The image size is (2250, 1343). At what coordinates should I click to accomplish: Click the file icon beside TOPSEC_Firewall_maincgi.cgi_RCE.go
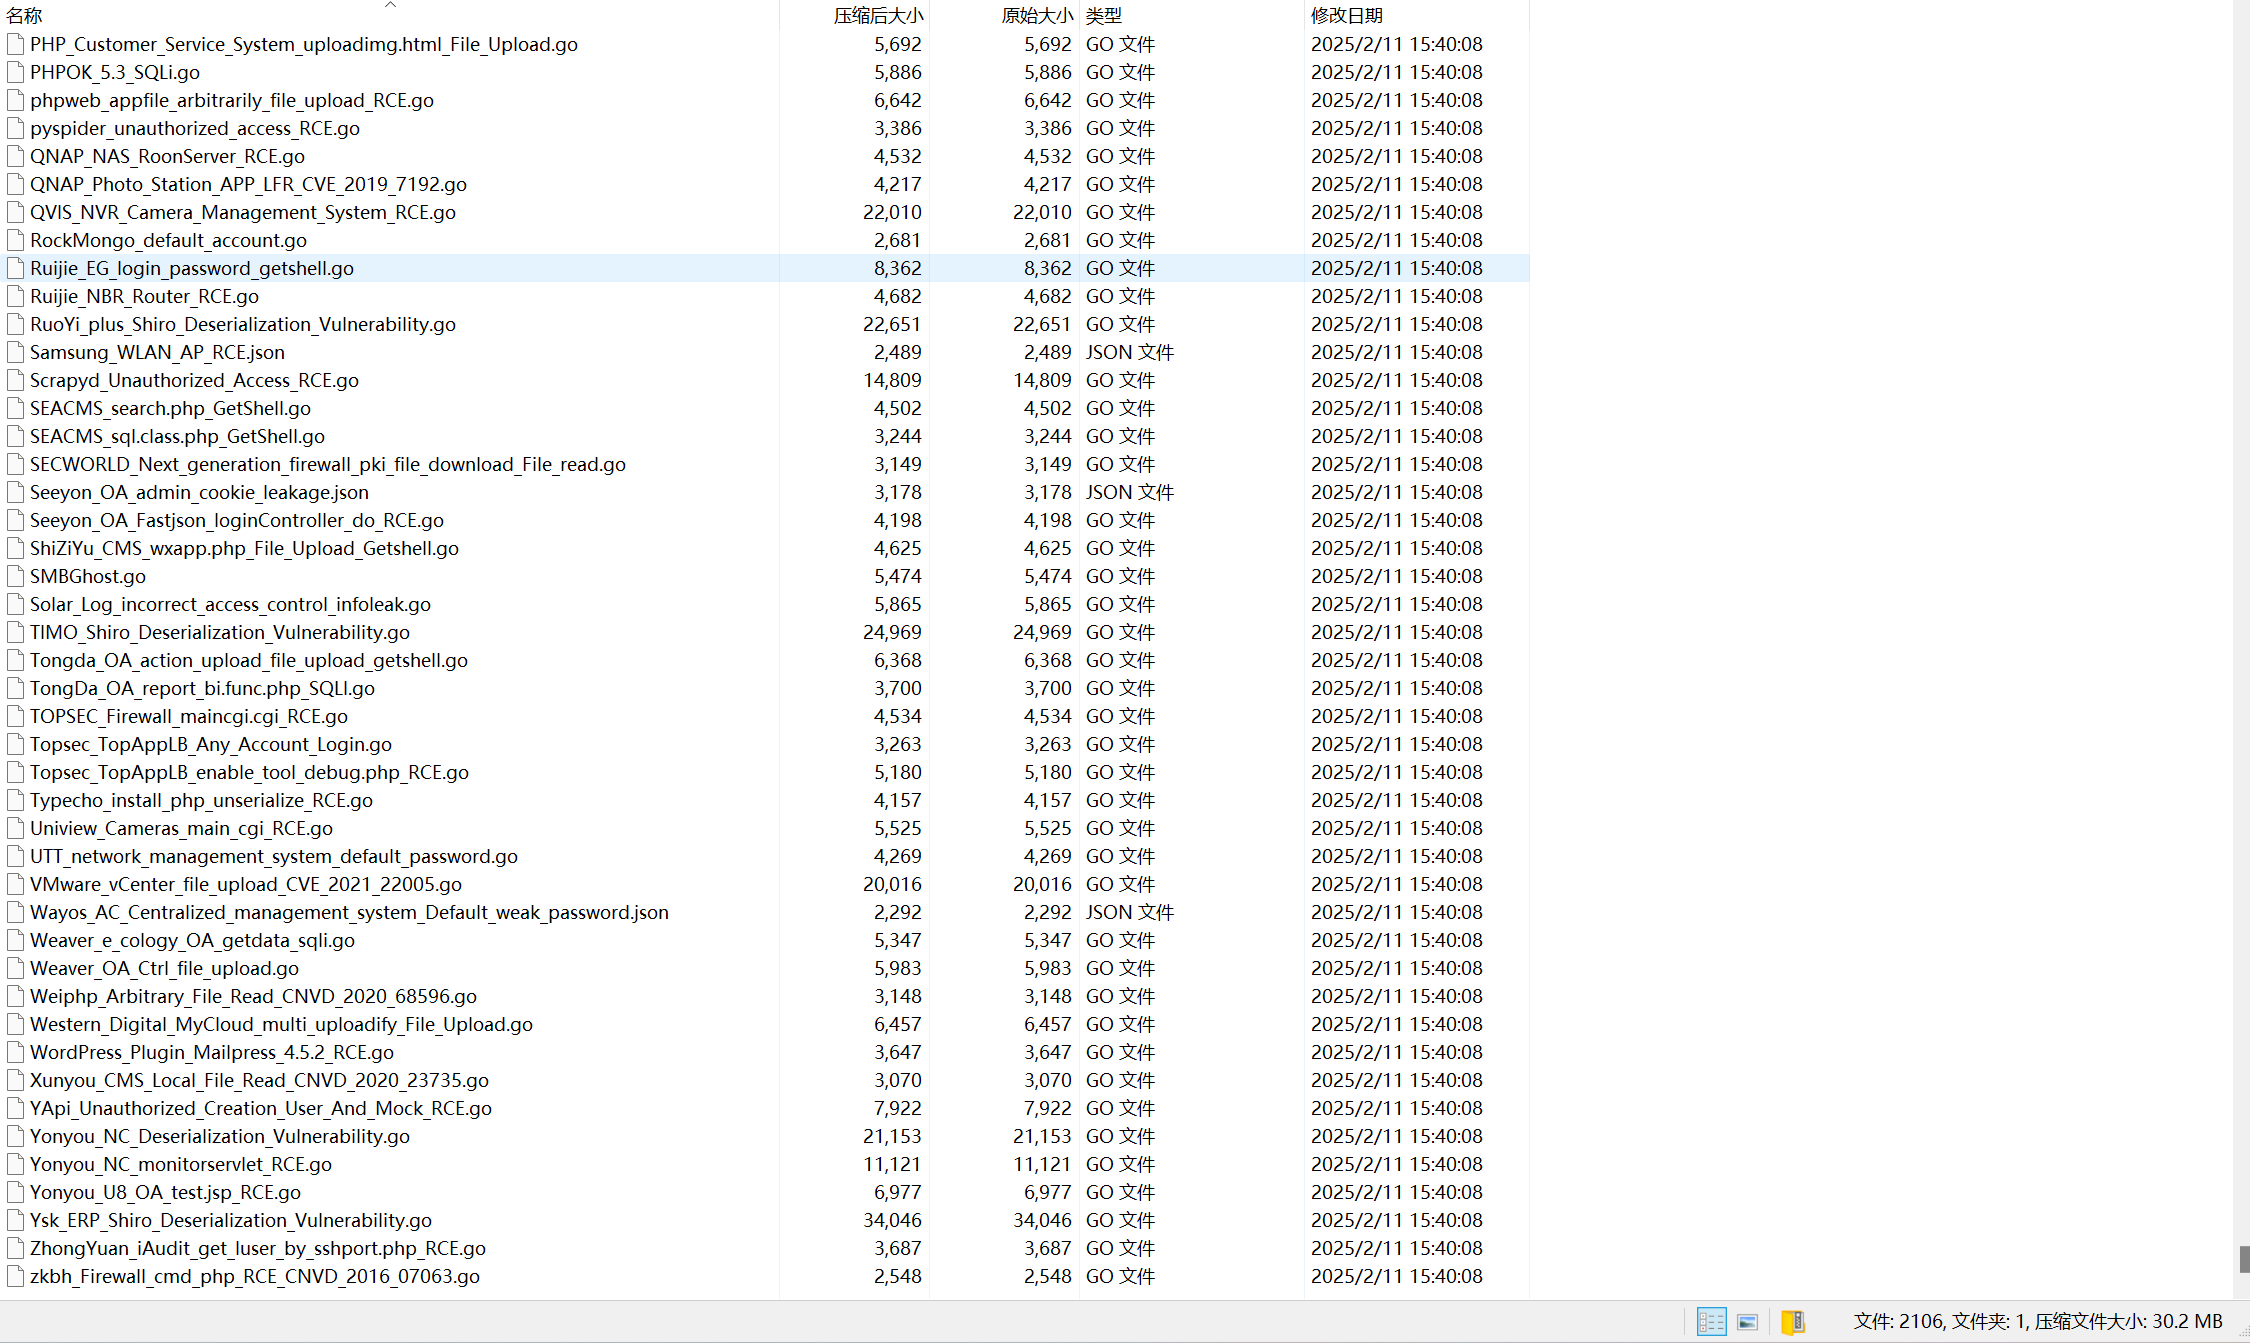coord(15,716)
